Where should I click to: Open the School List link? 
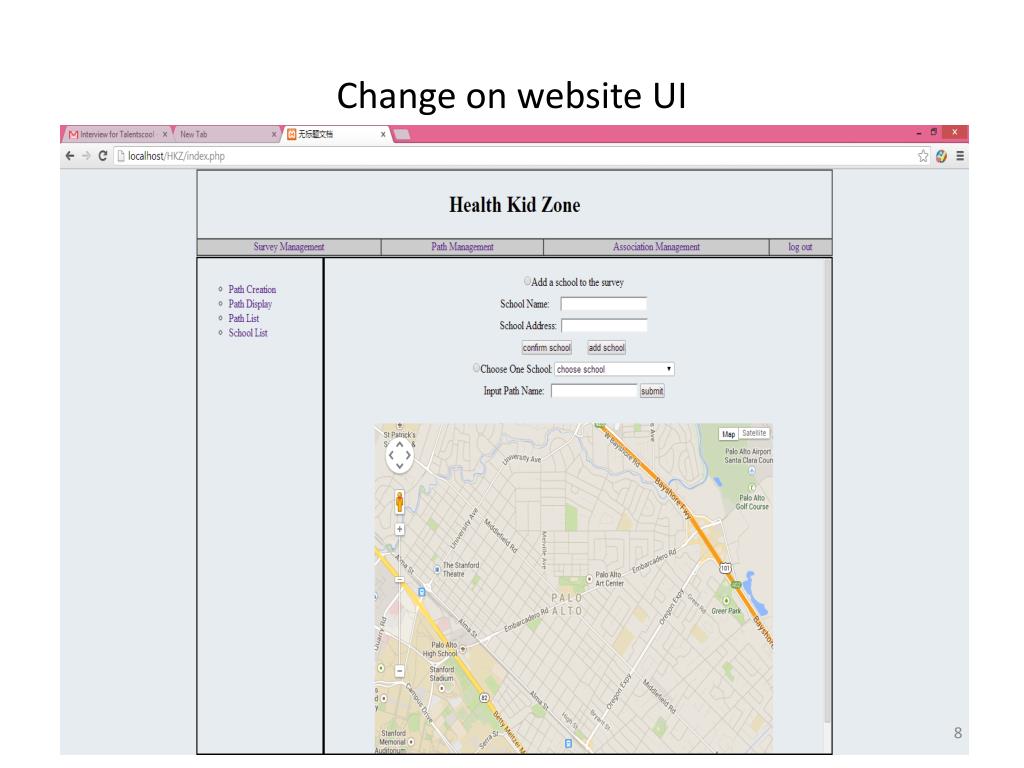tap(248, 332)
